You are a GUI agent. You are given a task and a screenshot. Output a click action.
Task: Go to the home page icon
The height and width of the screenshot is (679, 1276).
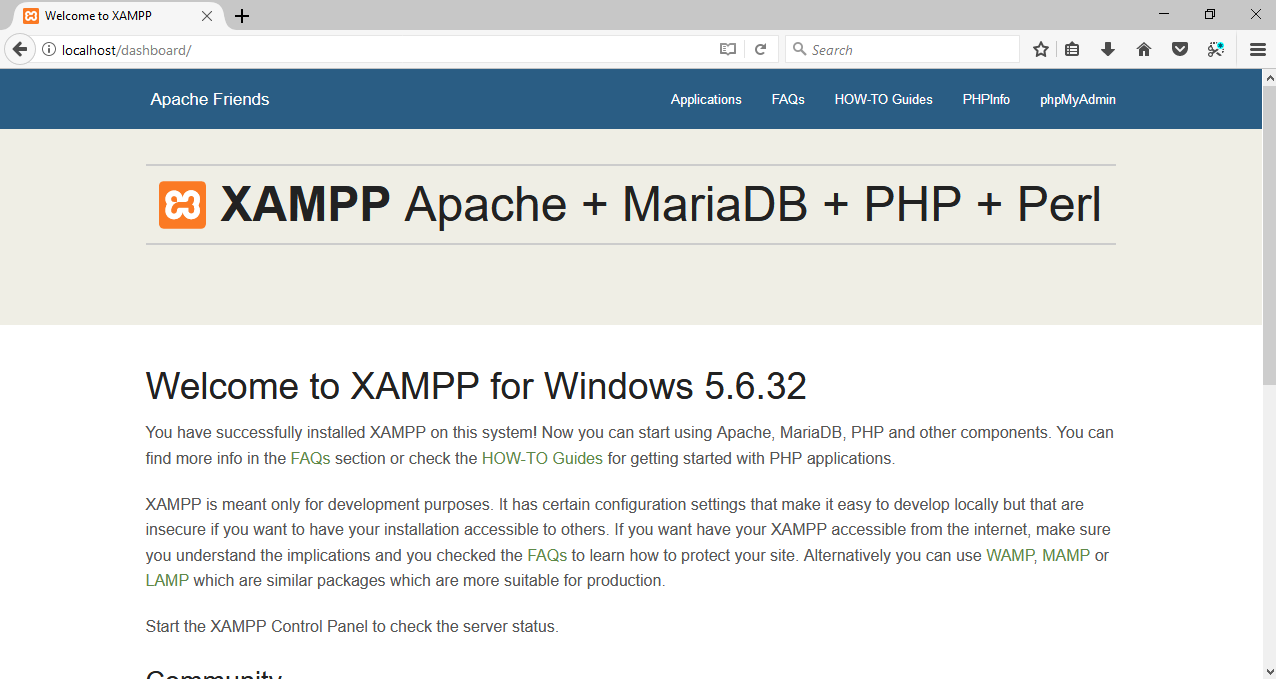[x=1143, y=48]
